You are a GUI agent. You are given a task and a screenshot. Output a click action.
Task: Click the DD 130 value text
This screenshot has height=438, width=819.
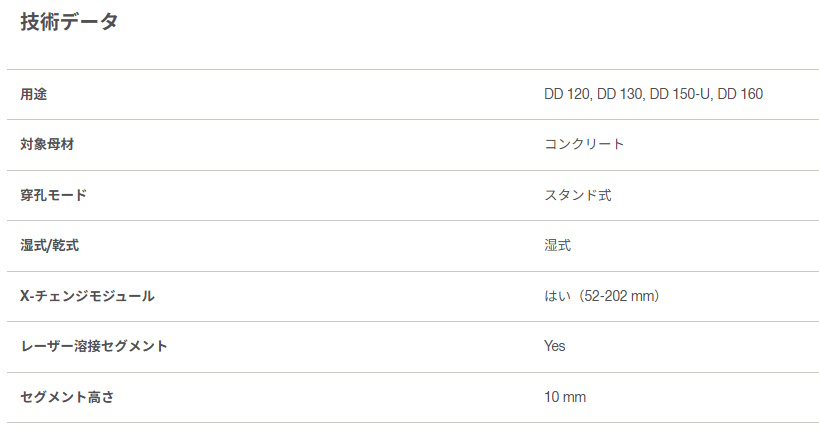pyautogui.click(x=620, y=95)
